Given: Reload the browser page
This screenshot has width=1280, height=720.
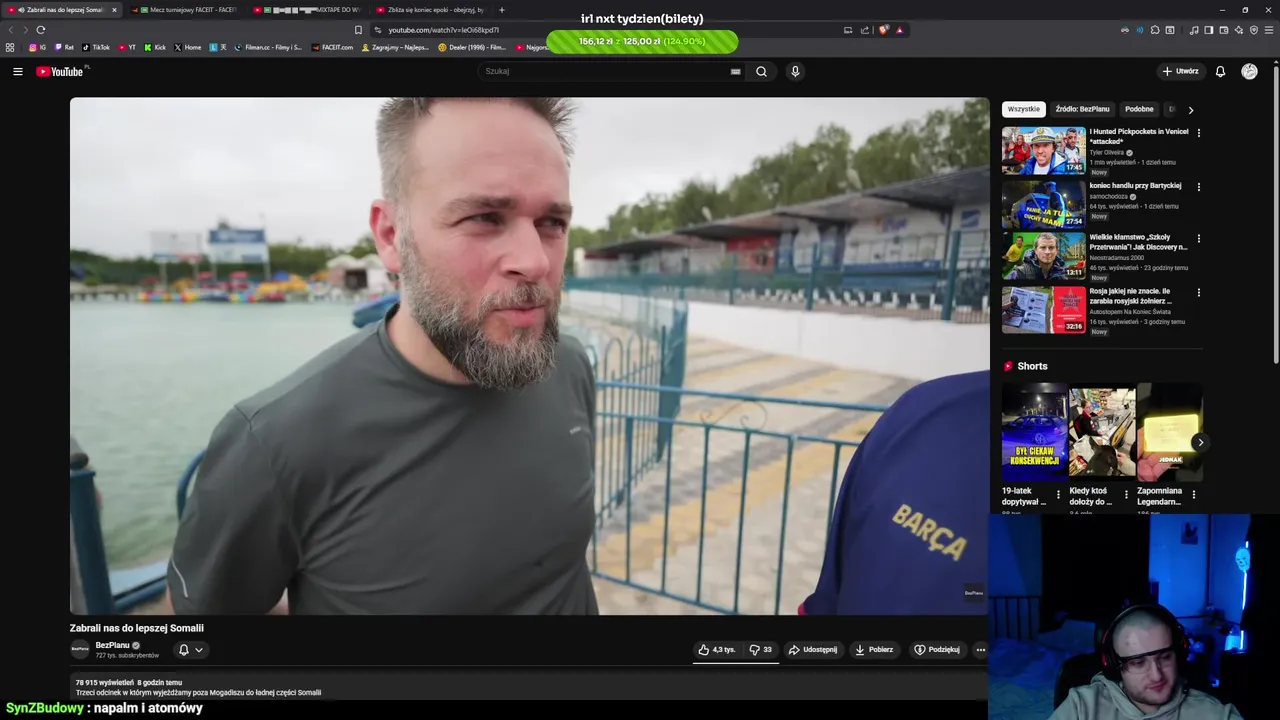Looking at the screenshot, I should pyautogui.click(x=41, y=30).
